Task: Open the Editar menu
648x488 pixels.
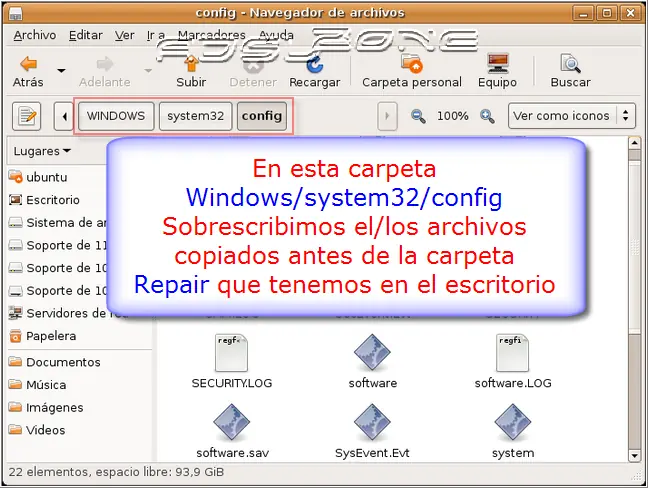Action: pos(86,36)
